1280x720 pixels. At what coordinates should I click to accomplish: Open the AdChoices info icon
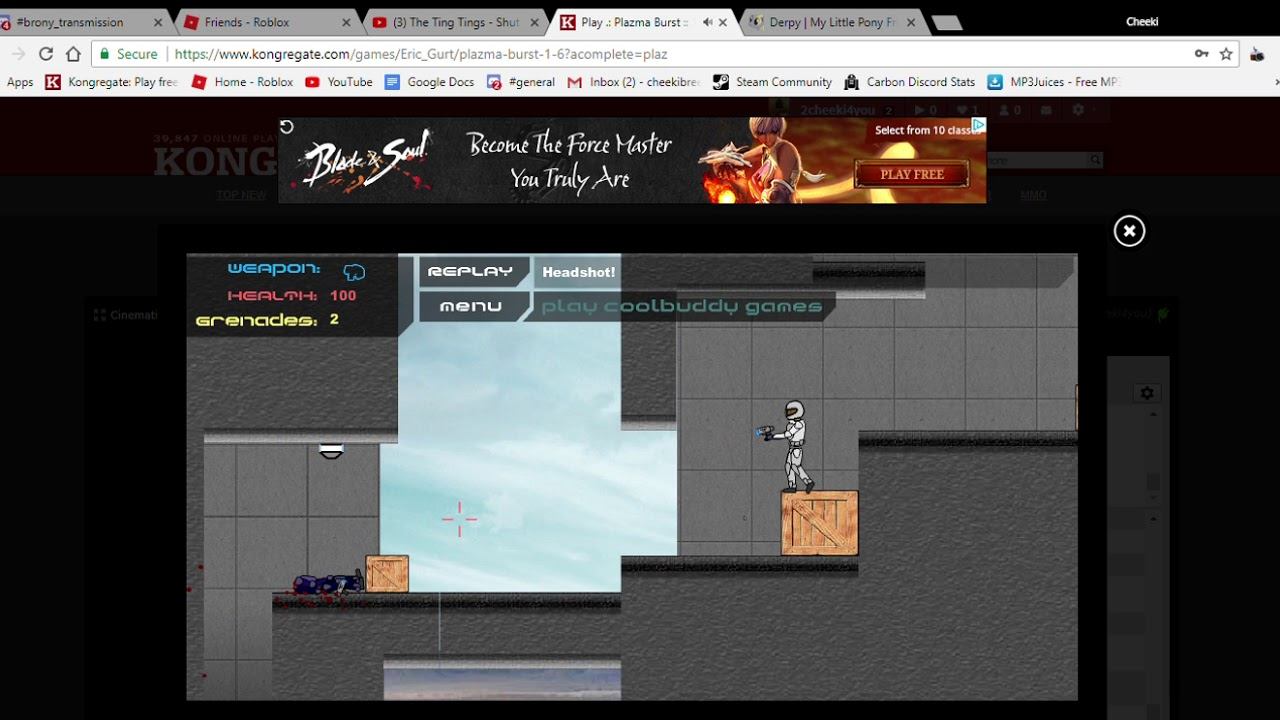[x=979, y=125]
